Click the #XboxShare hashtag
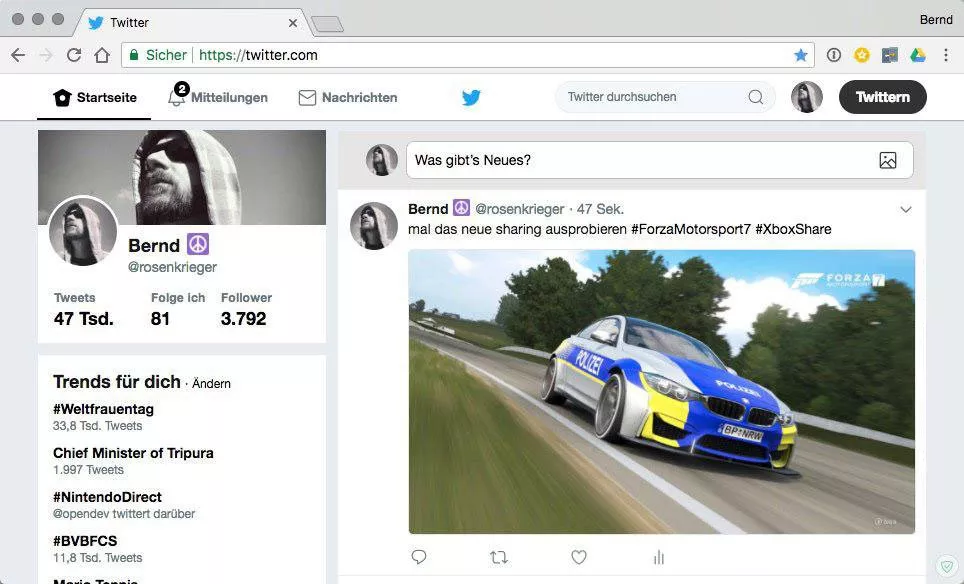The height and width of the screenshot is (584, 964). (x=793, y=229)
